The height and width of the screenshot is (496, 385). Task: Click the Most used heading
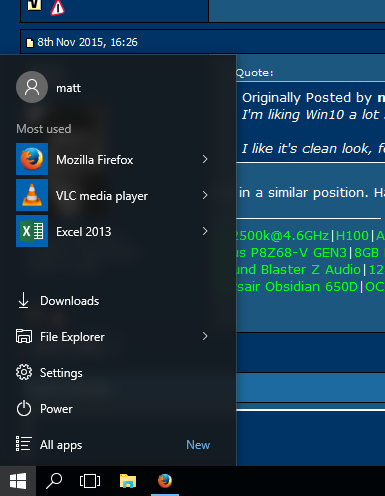click(x=44, y=129)
